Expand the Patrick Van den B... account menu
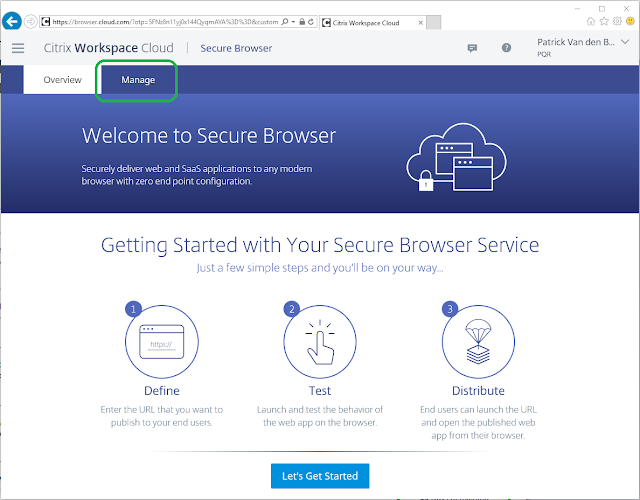This screenshot has width=640, height=500. (x=624, y=42)
